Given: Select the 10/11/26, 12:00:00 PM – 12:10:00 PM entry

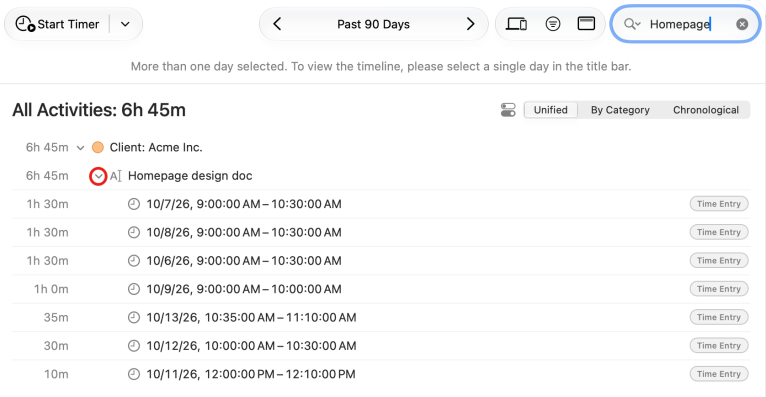Looking at the screenshot, I should pos(381,374).
